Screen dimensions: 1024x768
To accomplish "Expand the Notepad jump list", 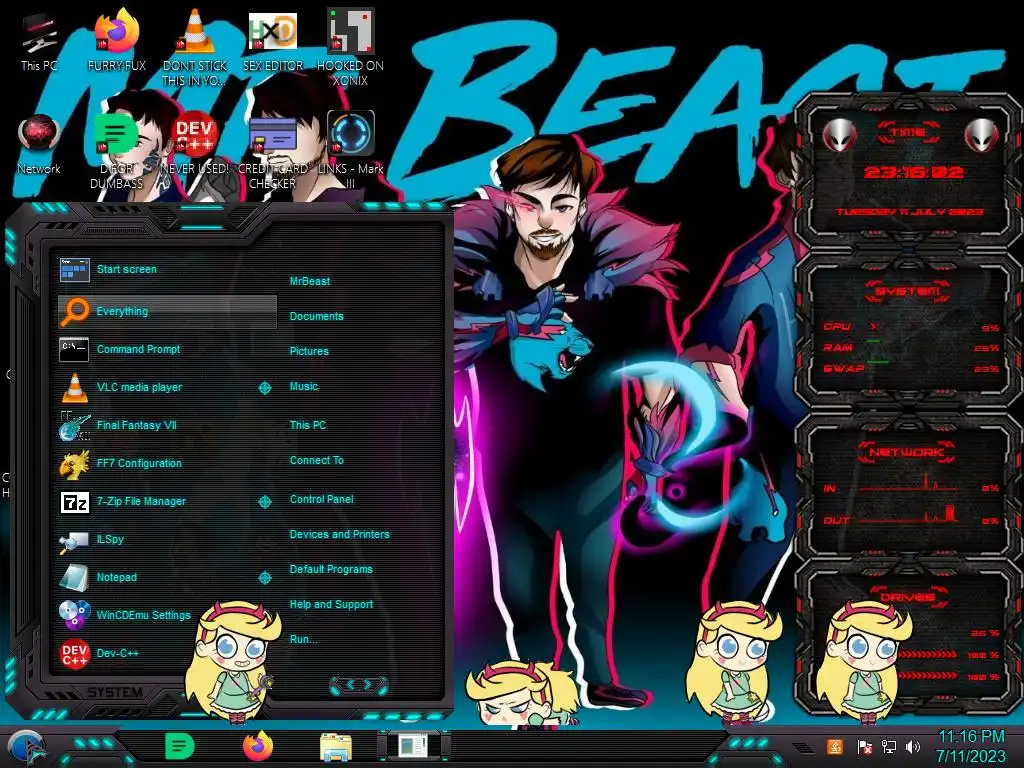I will tap(264, 578).
